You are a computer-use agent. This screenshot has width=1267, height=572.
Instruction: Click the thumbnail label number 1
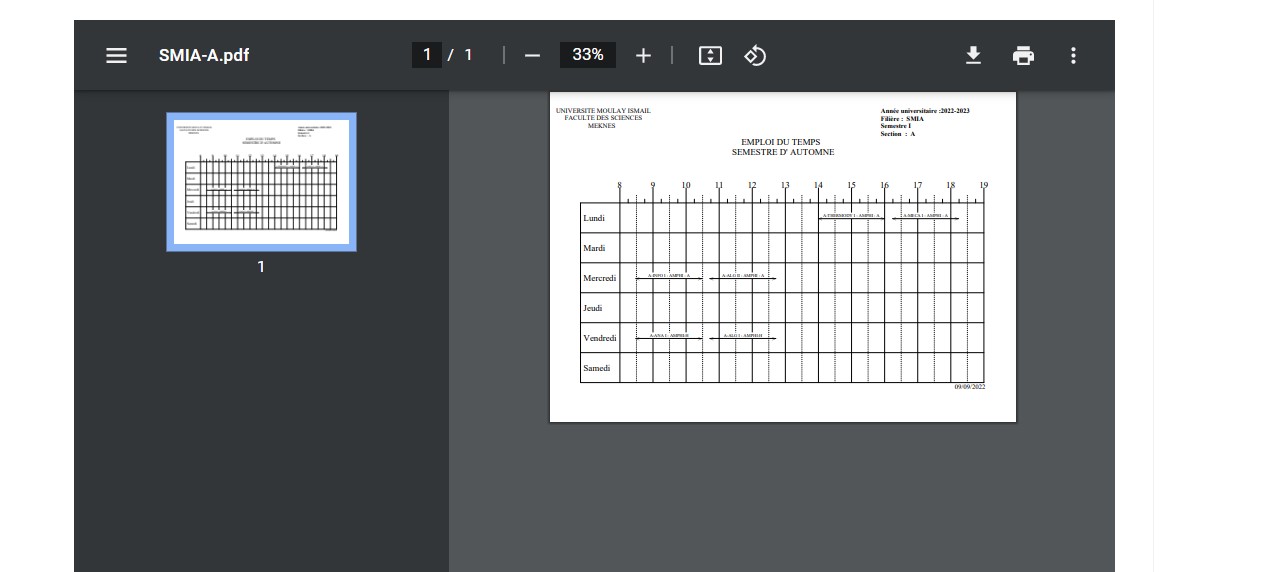[x=261, y=267]
